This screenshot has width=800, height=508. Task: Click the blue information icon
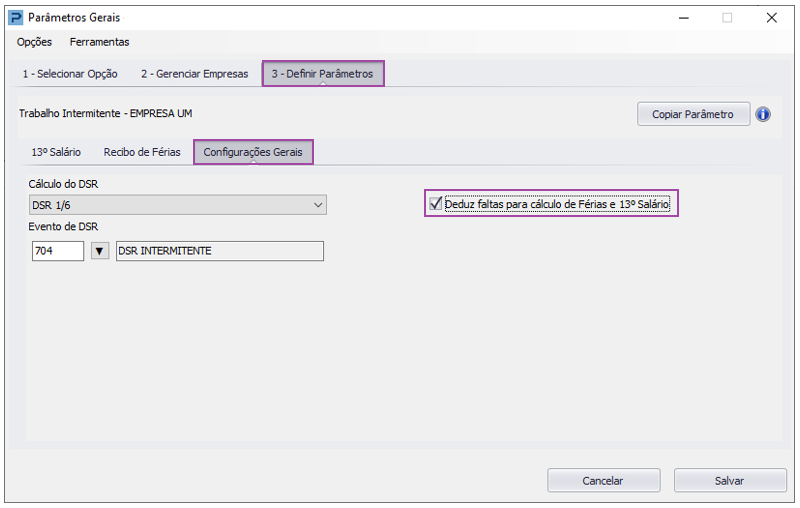(763, 114)
